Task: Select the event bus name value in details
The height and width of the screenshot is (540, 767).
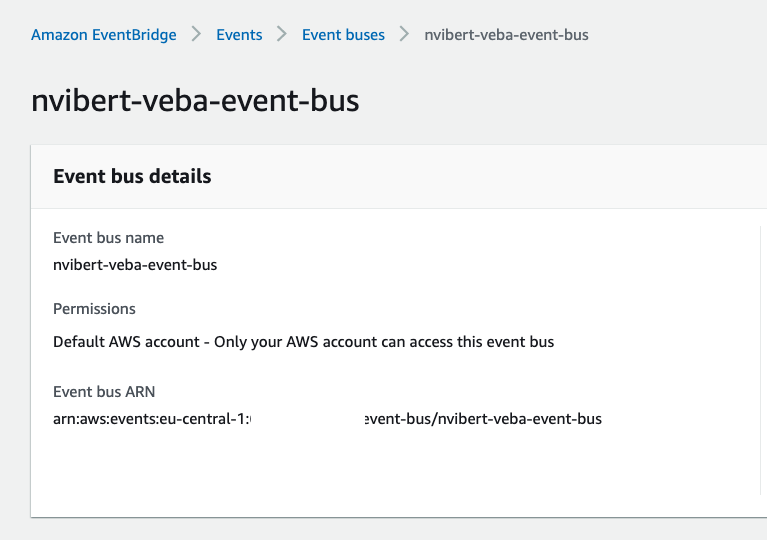Action: point(135,265)
